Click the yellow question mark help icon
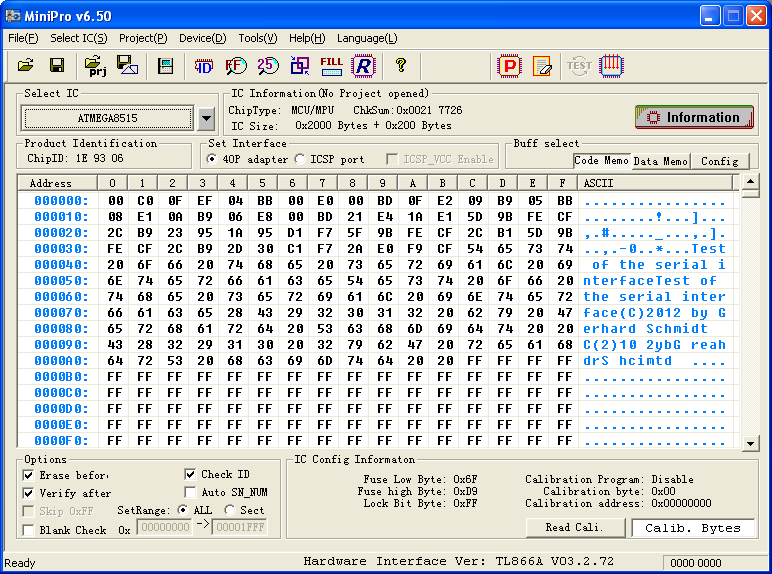The width and height of the screenshot is (772, 574). point(401,66)
